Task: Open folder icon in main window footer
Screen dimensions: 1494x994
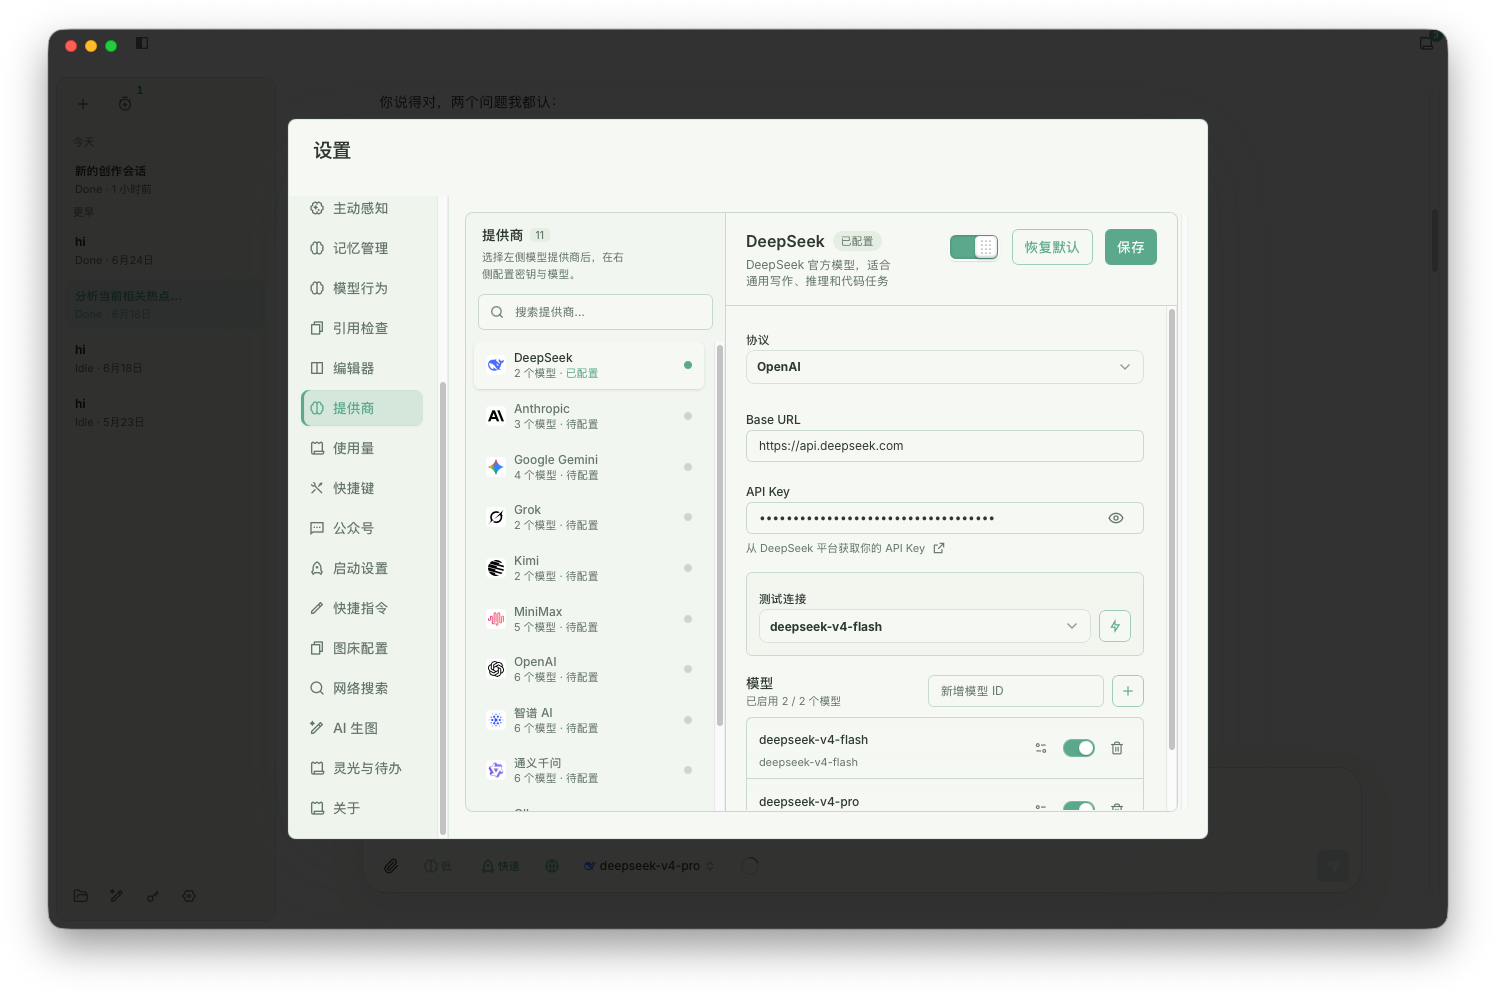Action: [x=81, y=896]
